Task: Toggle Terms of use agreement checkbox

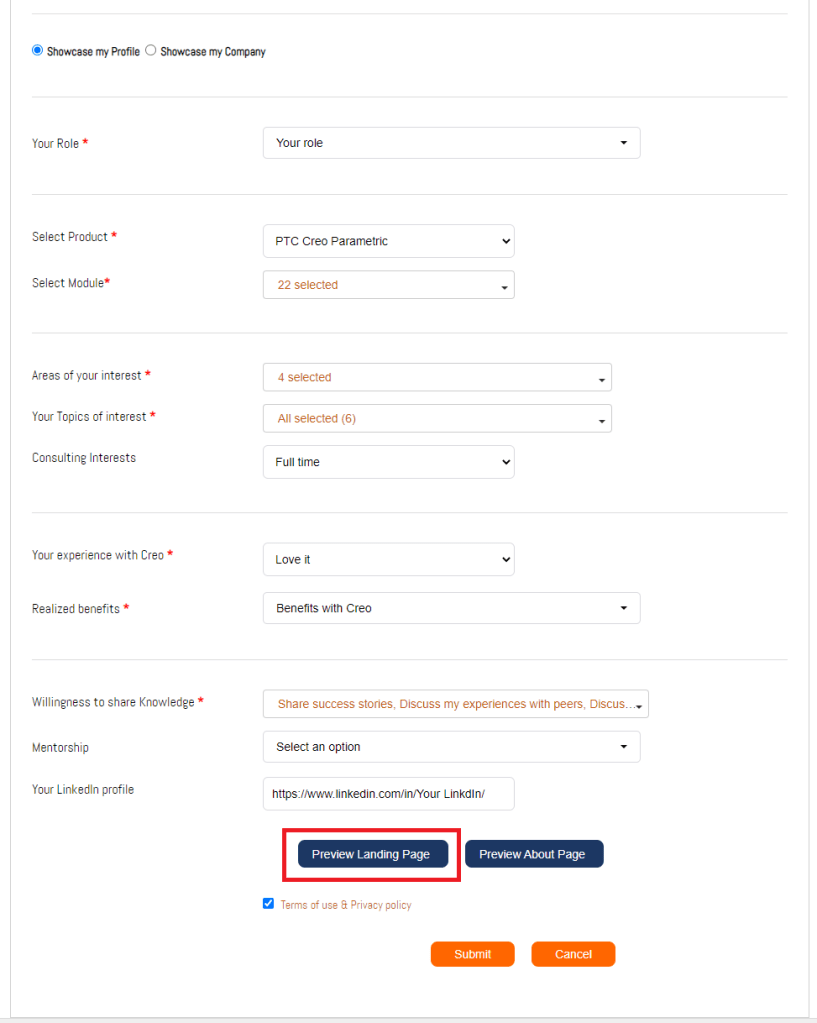Action: 268,904
